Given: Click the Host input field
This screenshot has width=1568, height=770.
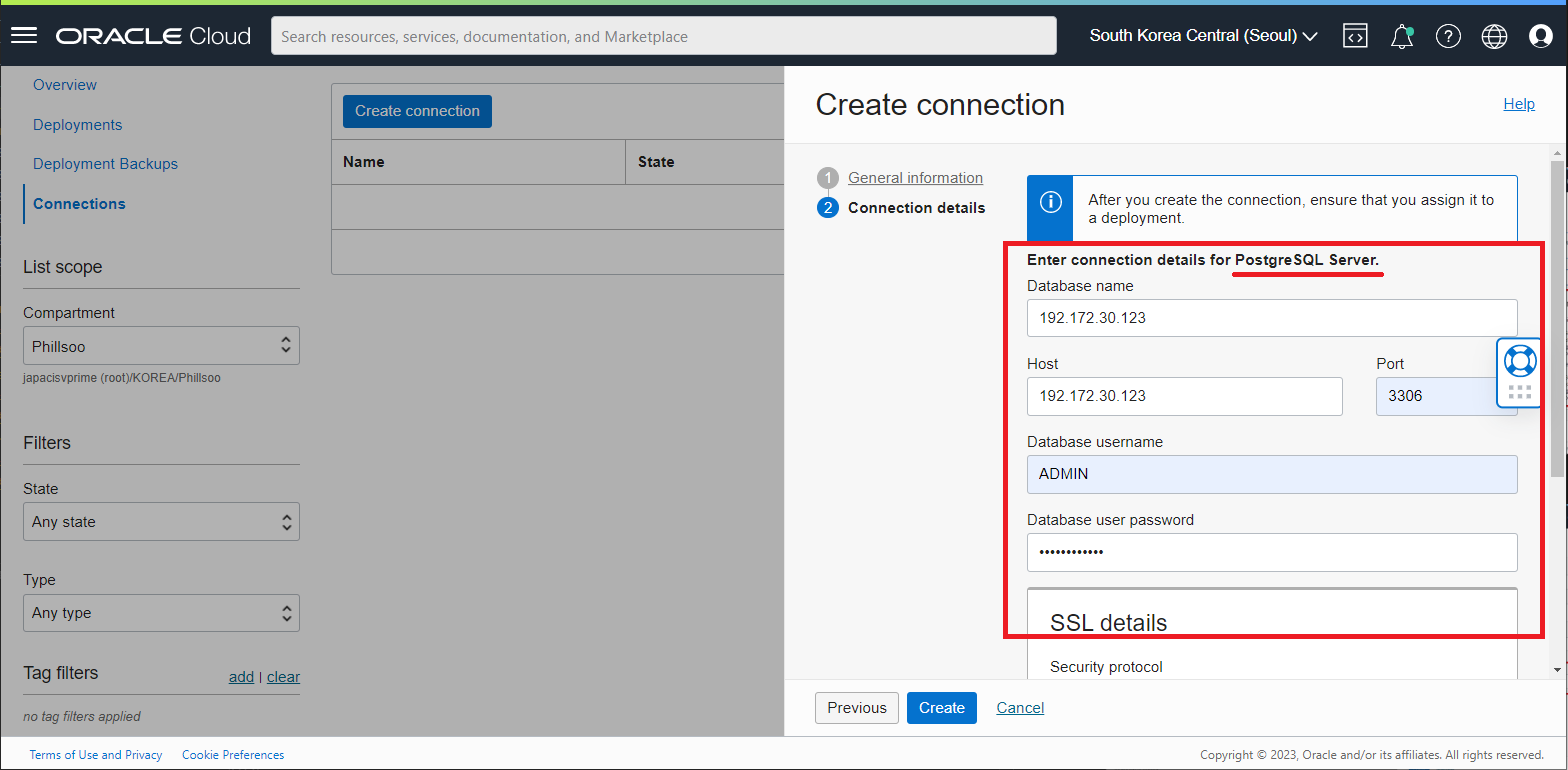Looking at the screenshot, I should pos(1184,396).
